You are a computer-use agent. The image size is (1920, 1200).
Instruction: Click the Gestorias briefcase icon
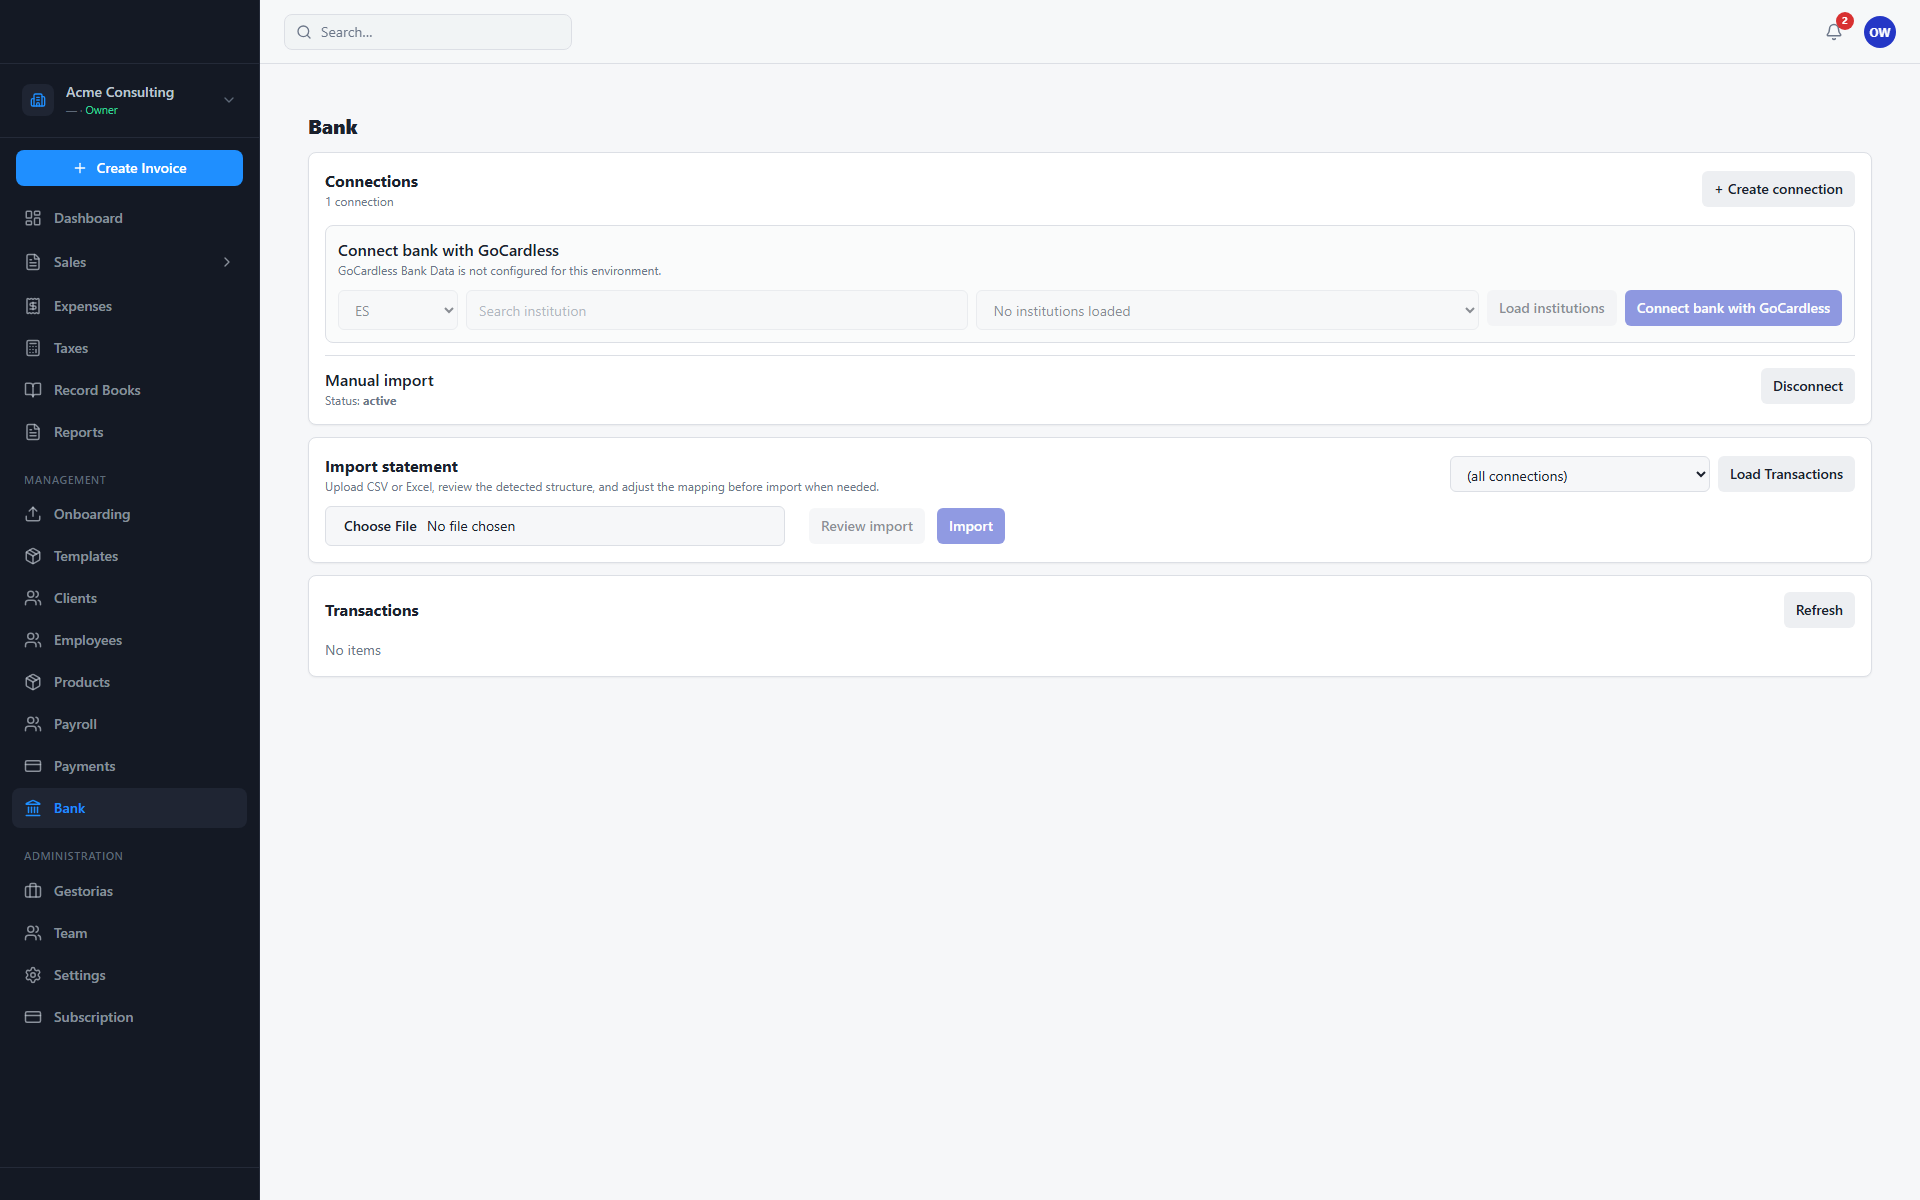coord(33,891)
